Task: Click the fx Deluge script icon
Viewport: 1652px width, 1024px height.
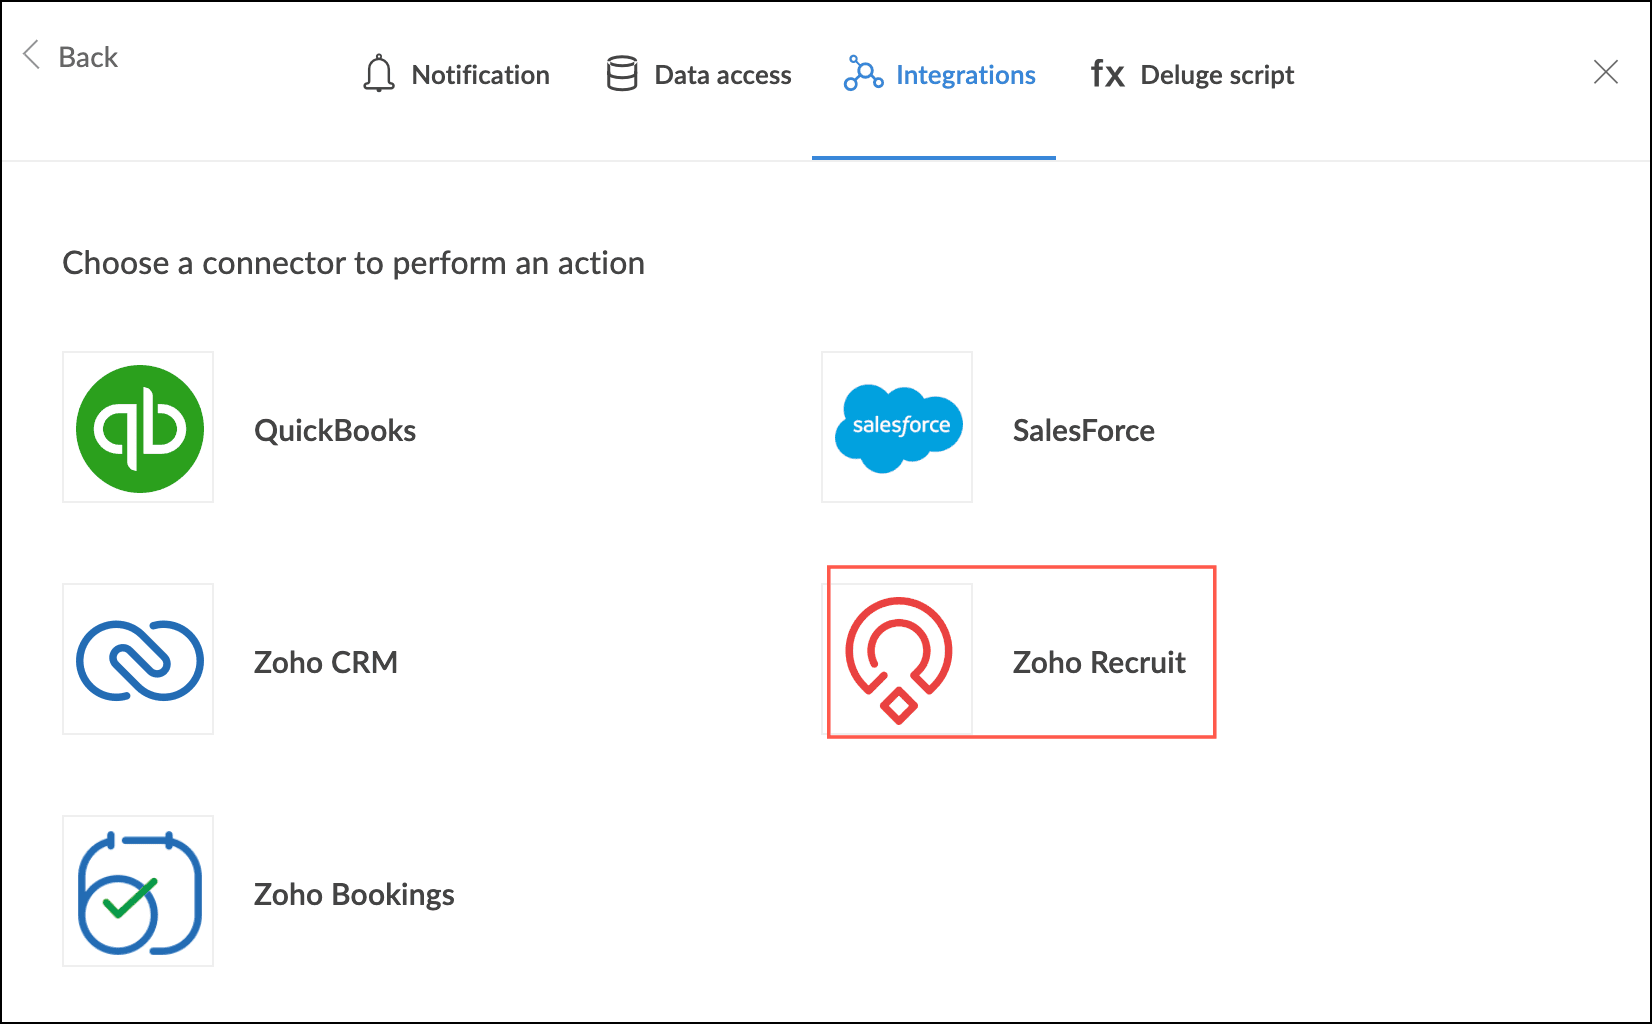Action: click(1107, 75)
